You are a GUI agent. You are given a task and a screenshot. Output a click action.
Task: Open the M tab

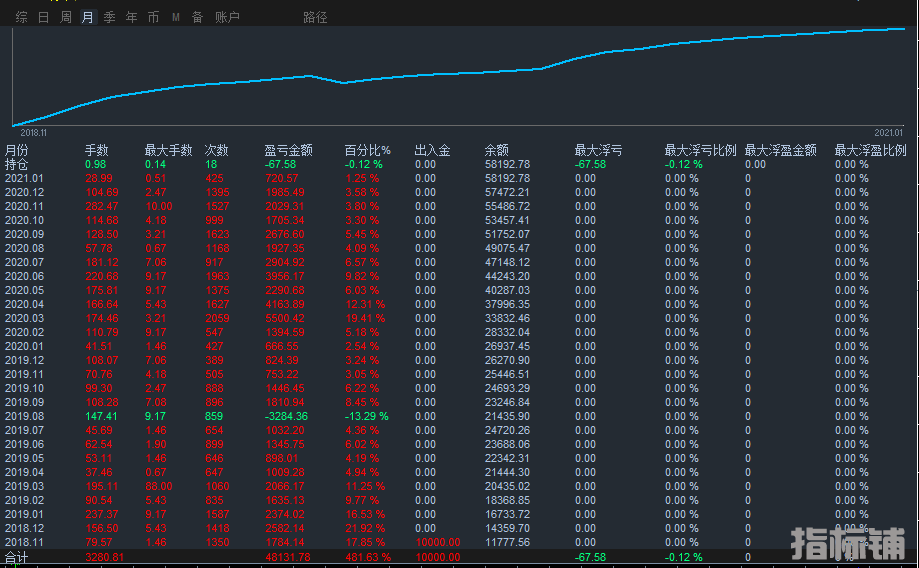tap(176, 18)
